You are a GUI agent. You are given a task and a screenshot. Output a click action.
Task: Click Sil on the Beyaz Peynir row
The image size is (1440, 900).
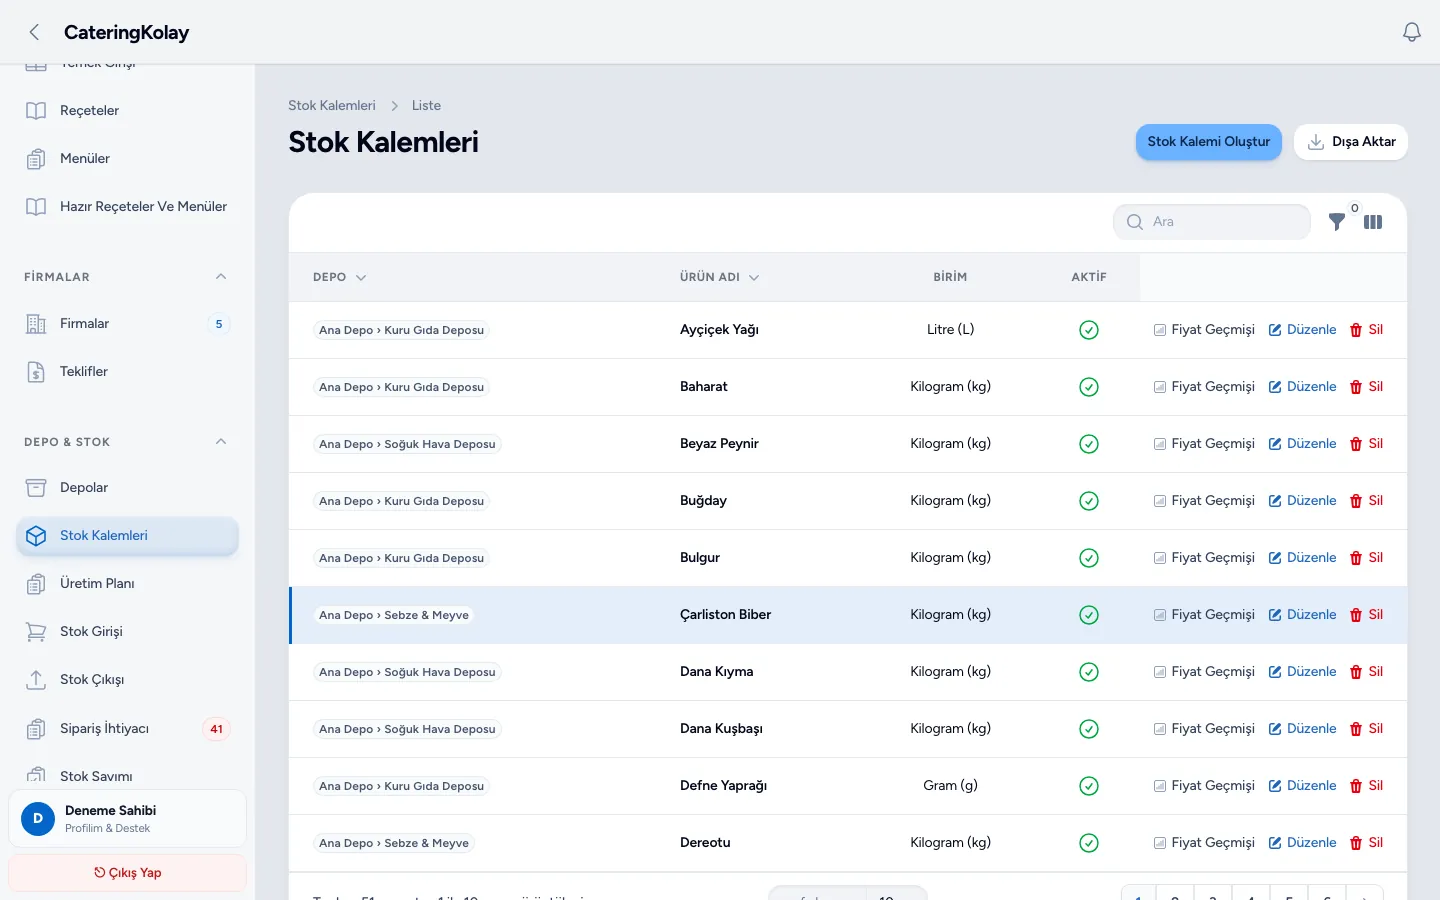[x=1366, y=444]
